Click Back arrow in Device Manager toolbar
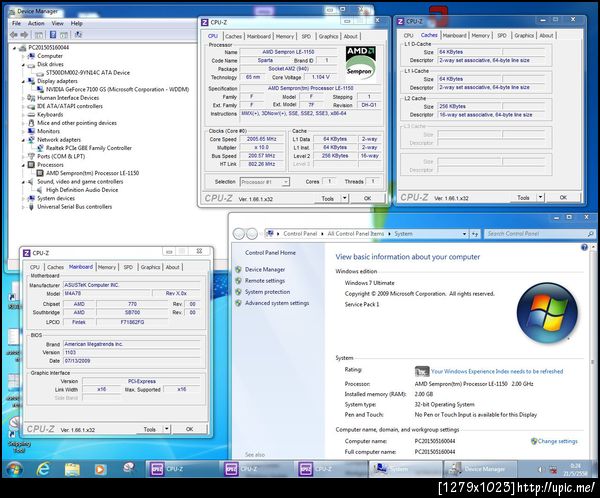This screenshot has width=600, height=498. 14,35
